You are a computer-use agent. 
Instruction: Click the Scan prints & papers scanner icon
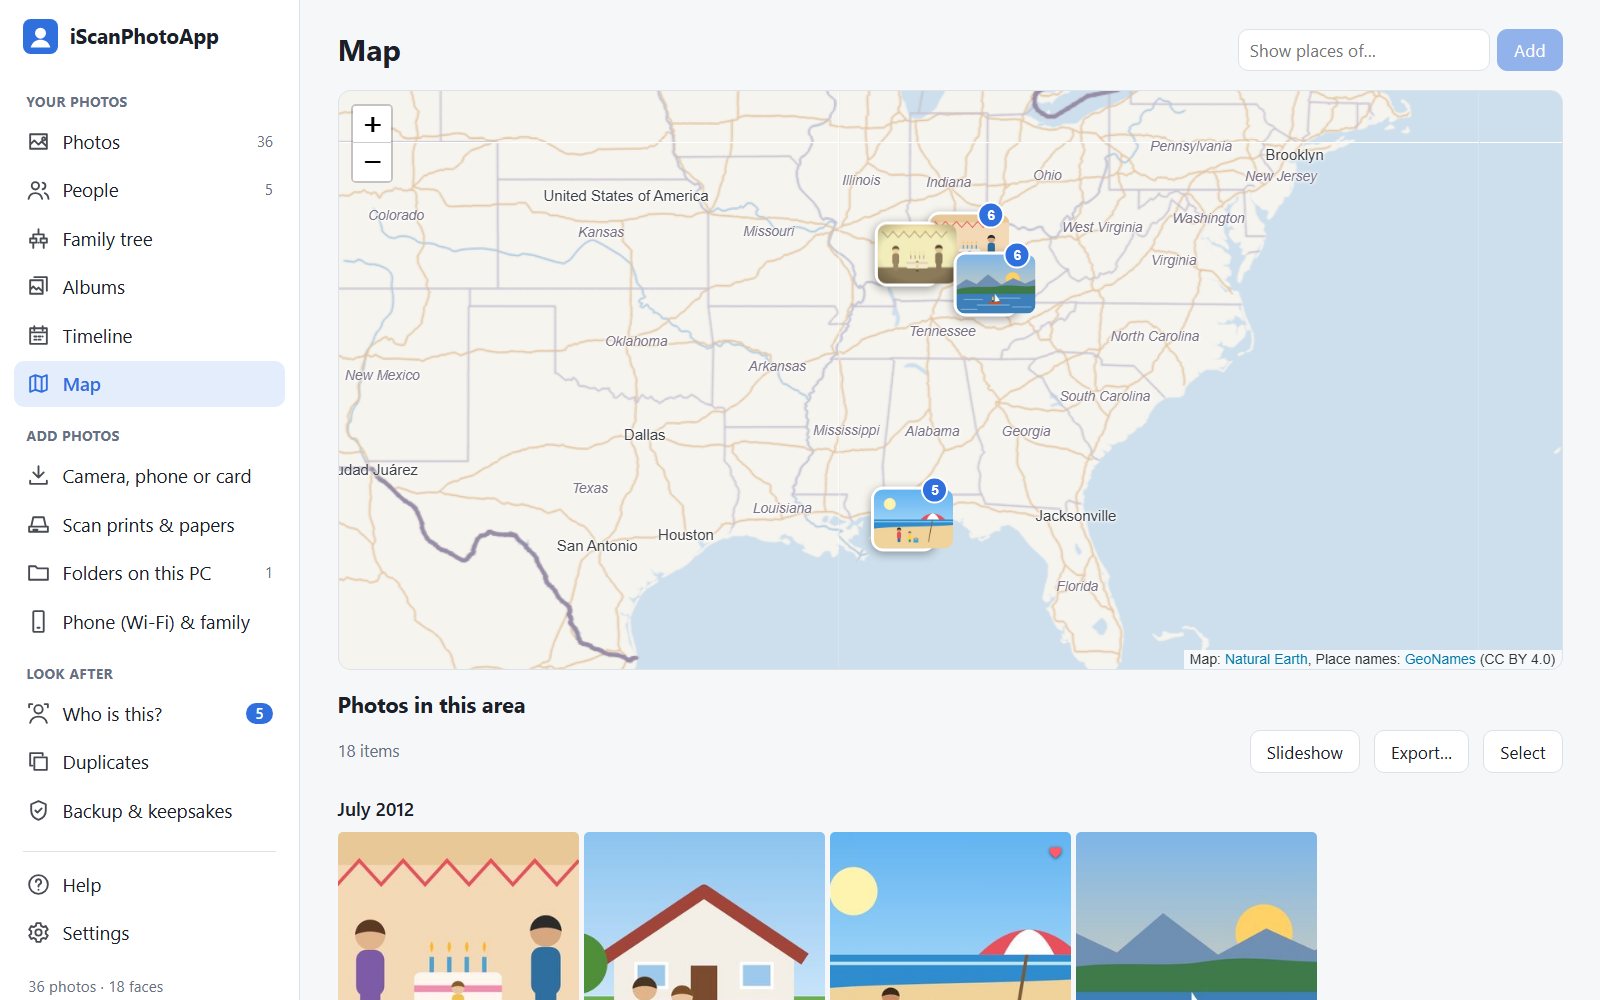click(38, 525)
